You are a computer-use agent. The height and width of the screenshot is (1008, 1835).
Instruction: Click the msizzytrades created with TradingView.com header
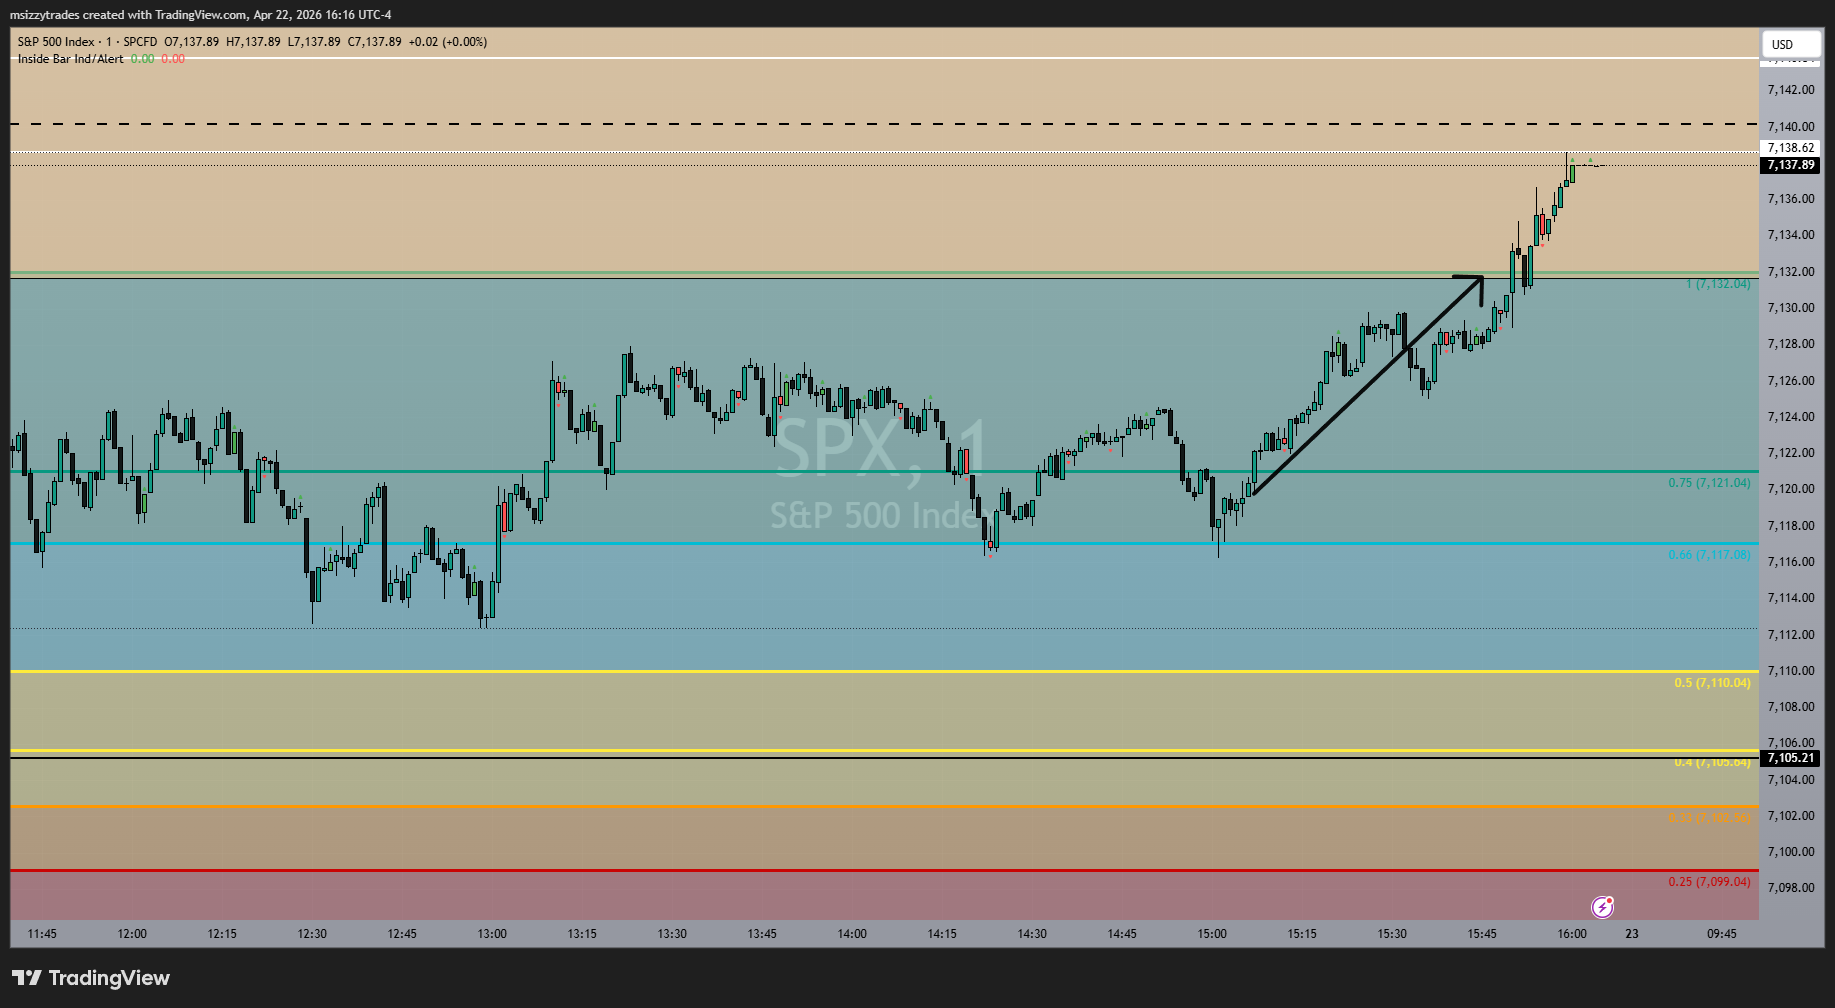201,15
